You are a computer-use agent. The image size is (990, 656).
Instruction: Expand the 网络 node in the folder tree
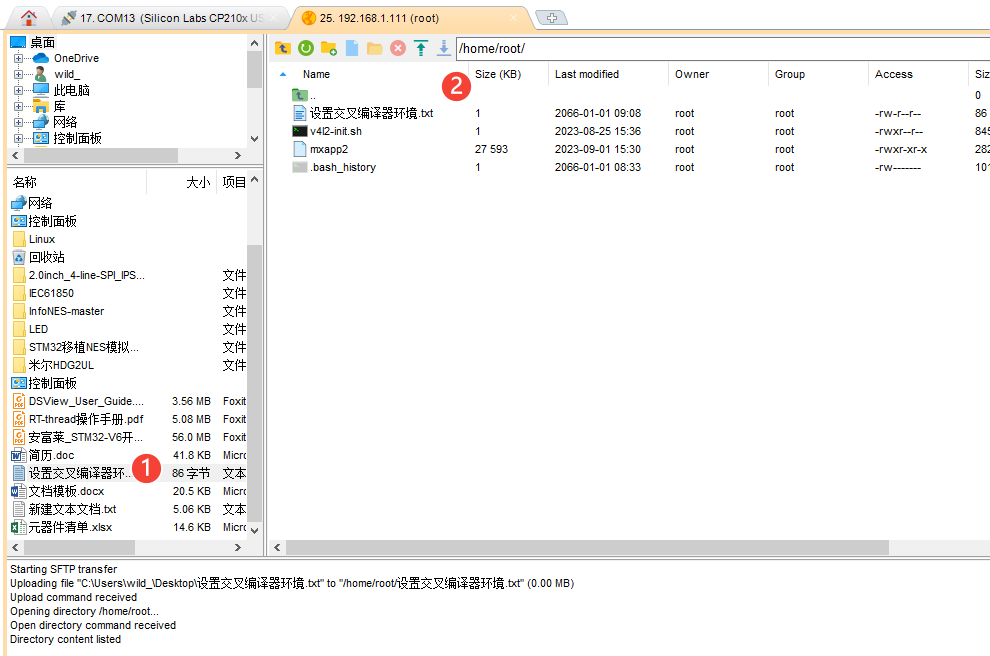pos(18,122)
